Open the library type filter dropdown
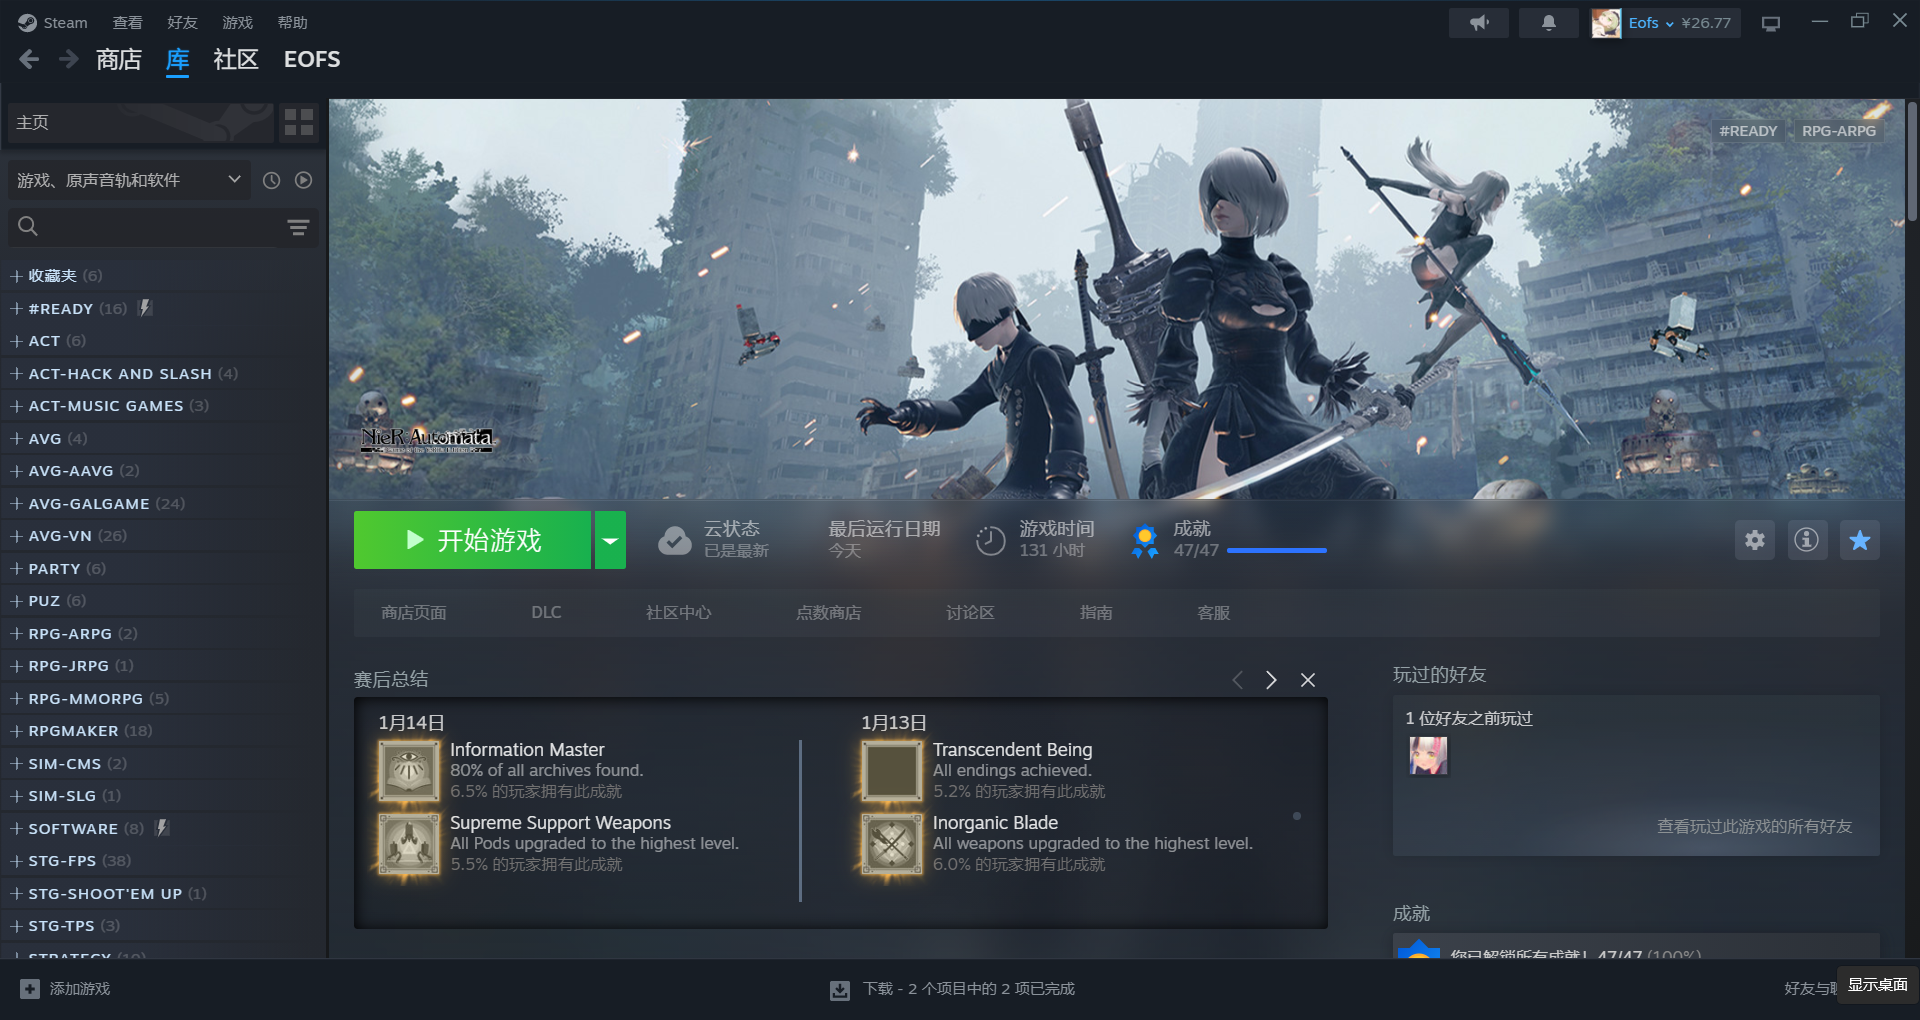This screenshot has width=1920, height=1020. 130,180
